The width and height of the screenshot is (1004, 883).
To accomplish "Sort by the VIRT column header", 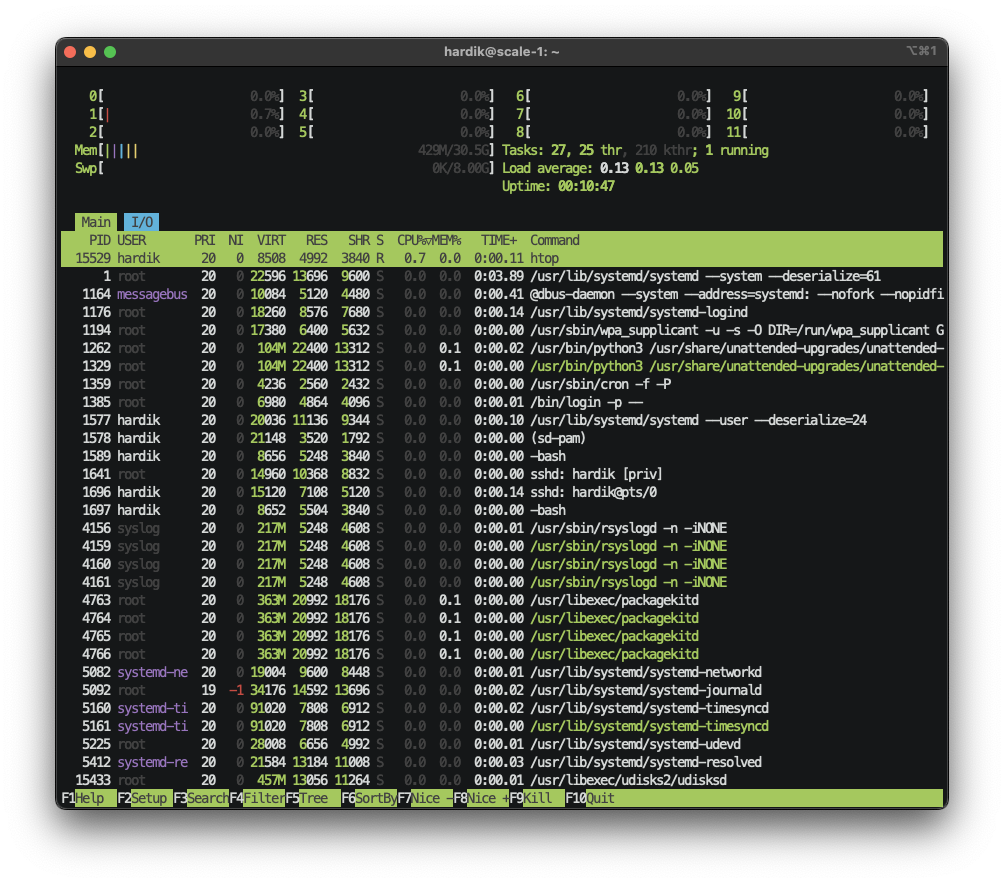I will (271, 240).
